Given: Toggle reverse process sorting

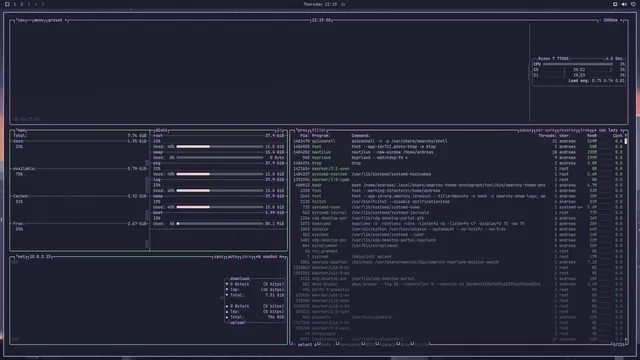Looking at the screenshot, I should point(567,130).
